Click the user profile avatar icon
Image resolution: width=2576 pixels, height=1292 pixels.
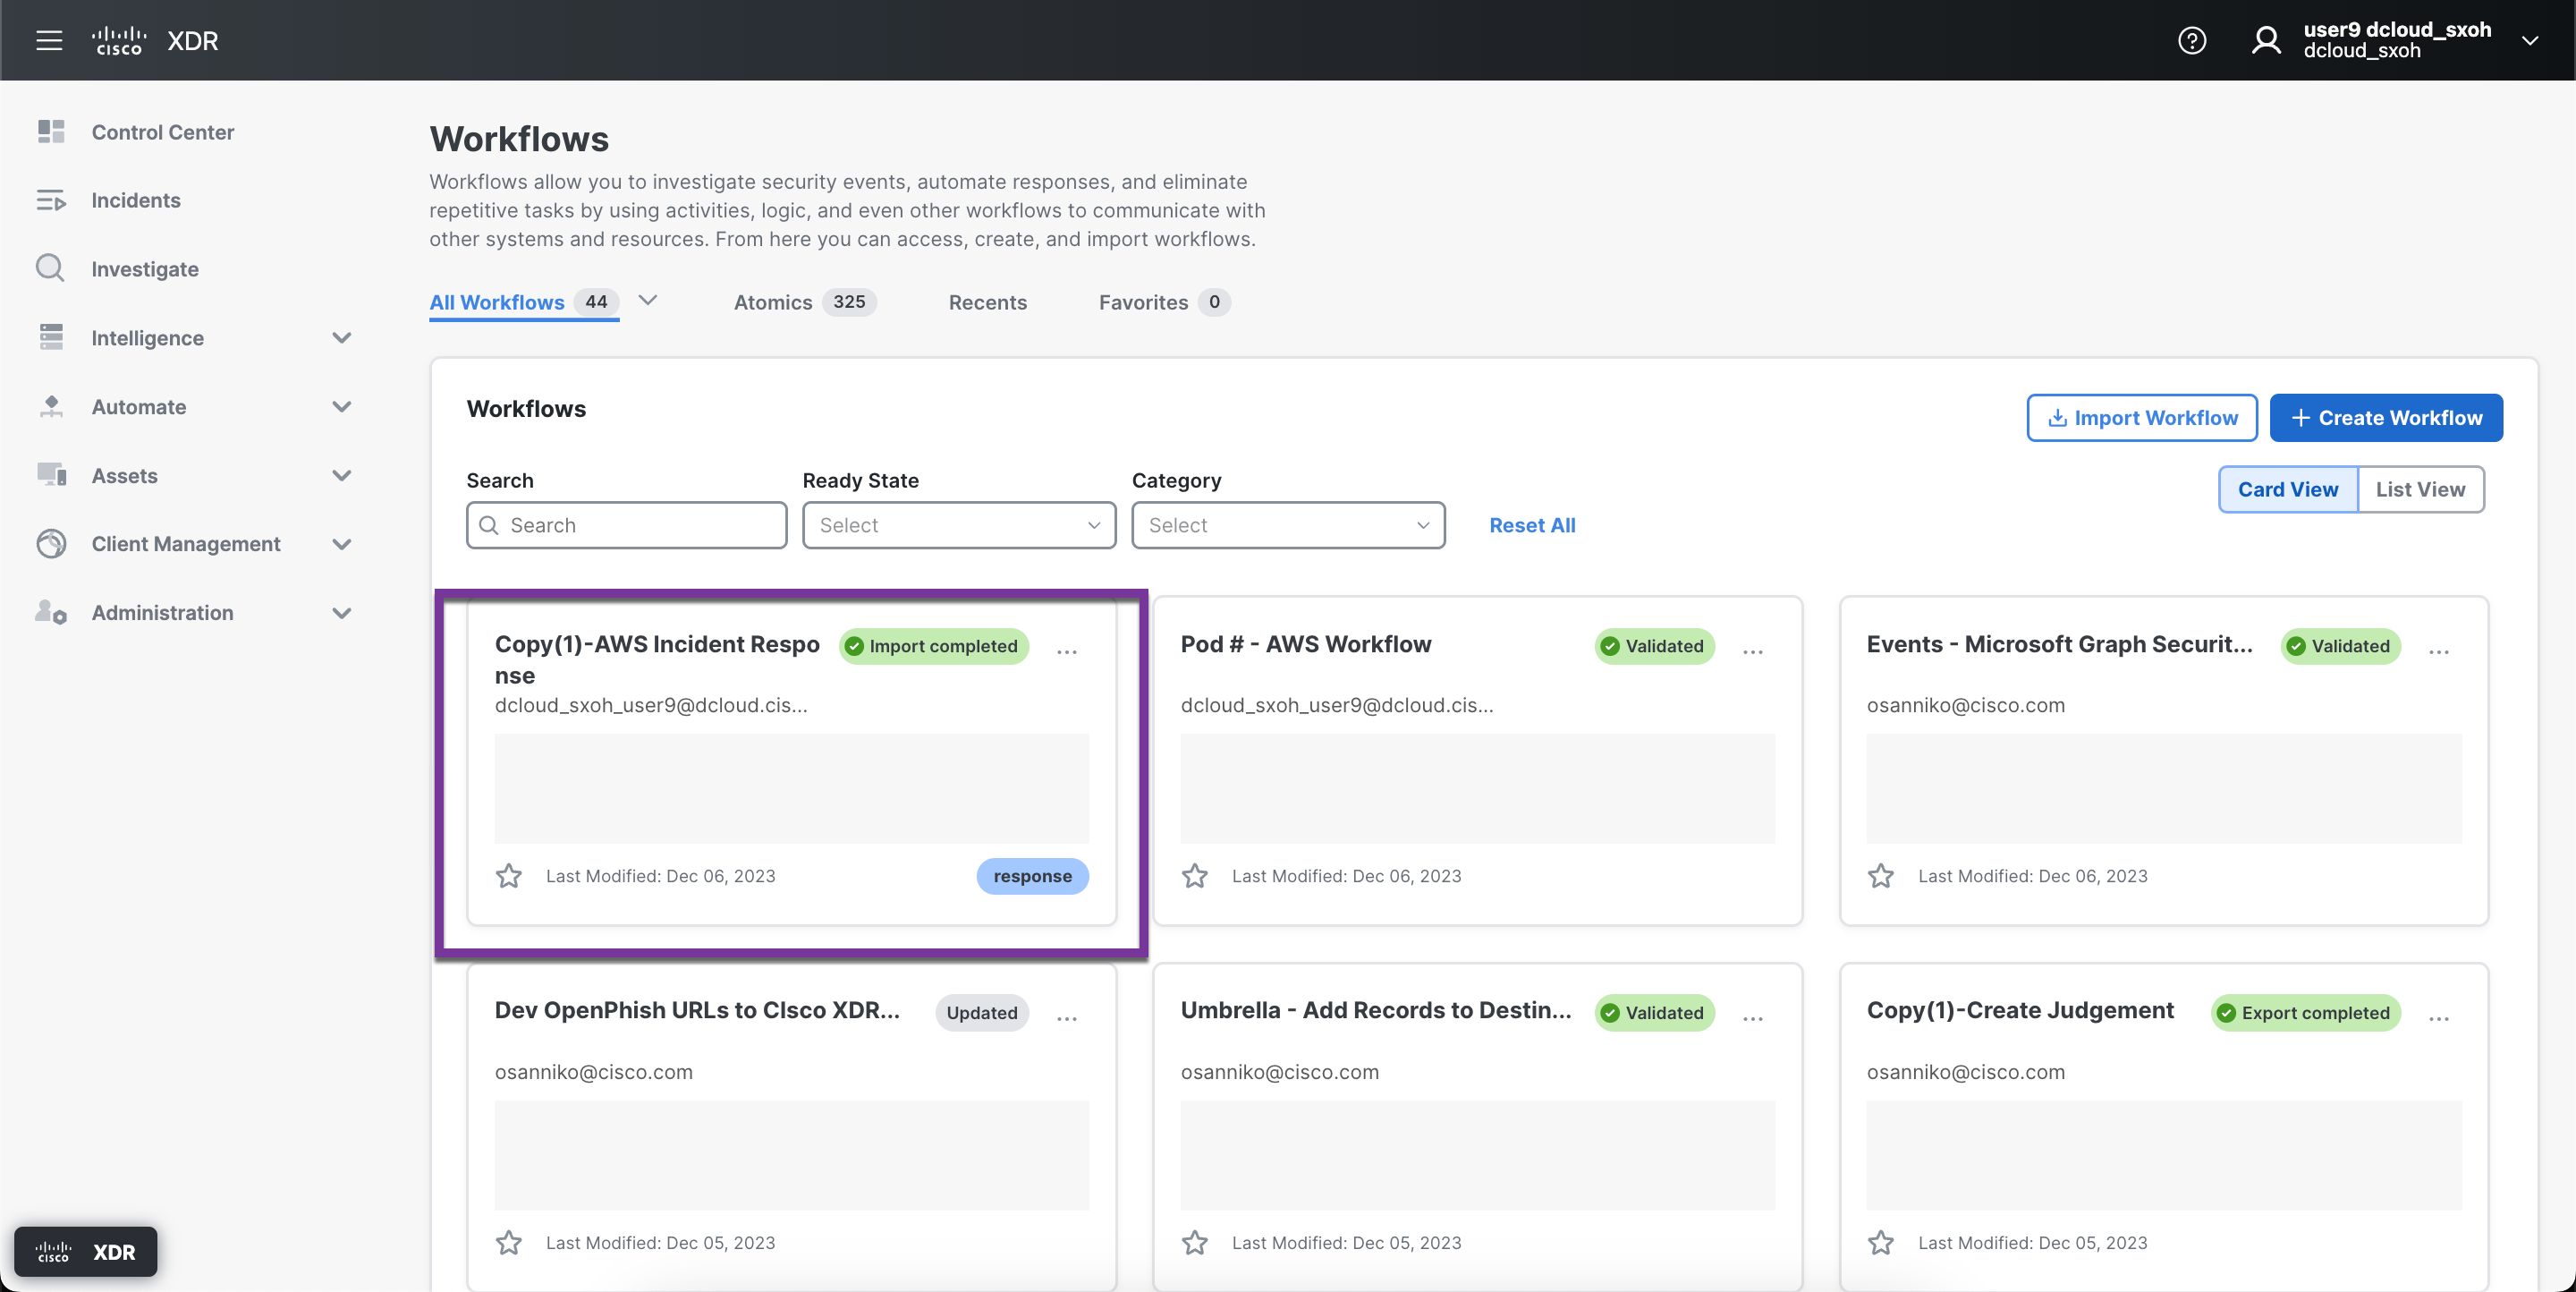coord(2265,40)
